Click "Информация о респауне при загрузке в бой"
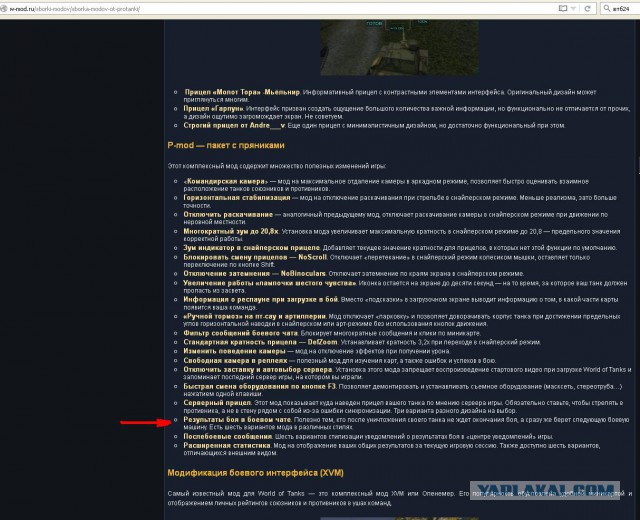This screenshot has height=520, width=640. pos(260,300)
